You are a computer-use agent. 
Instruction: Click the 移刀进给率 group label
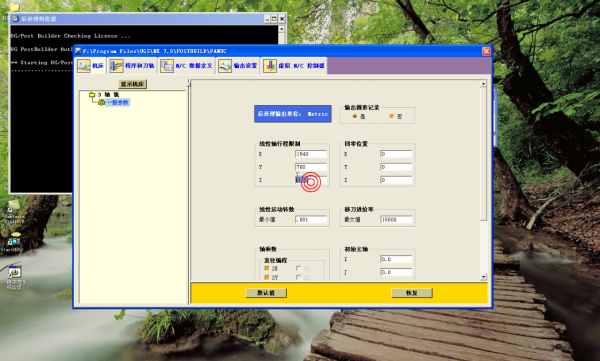click(359, 209)
